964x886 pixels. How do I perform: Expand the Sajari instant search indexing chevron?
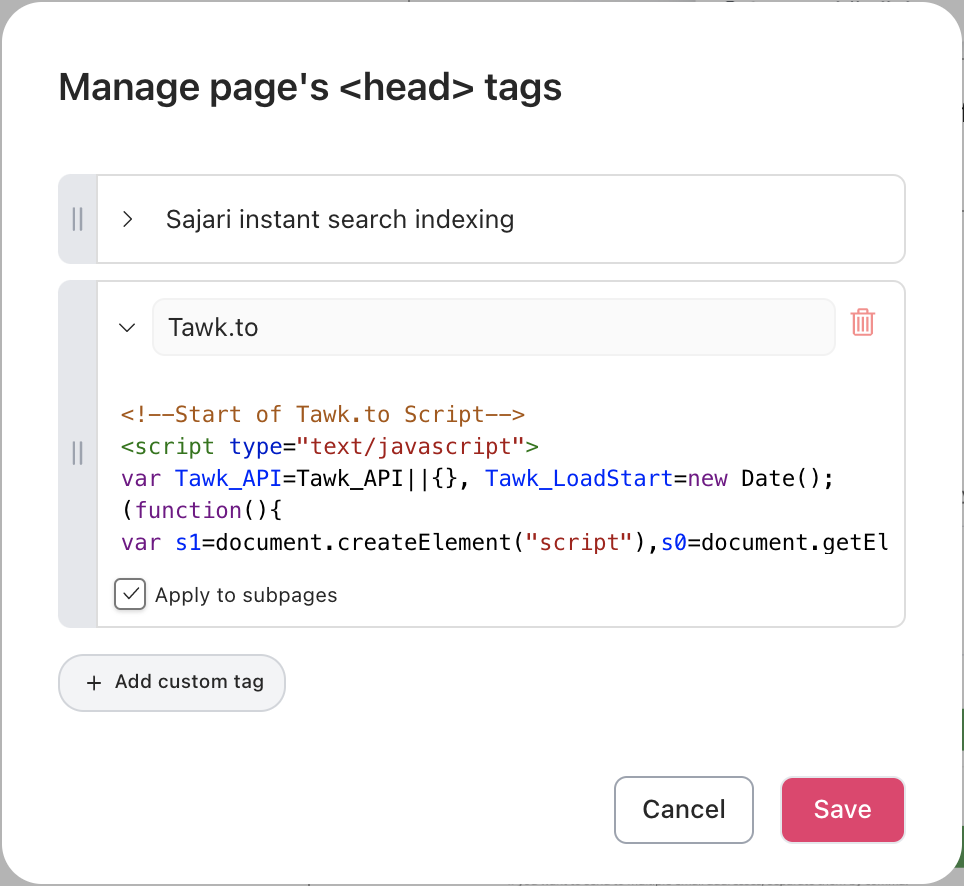tap(127, 219)
